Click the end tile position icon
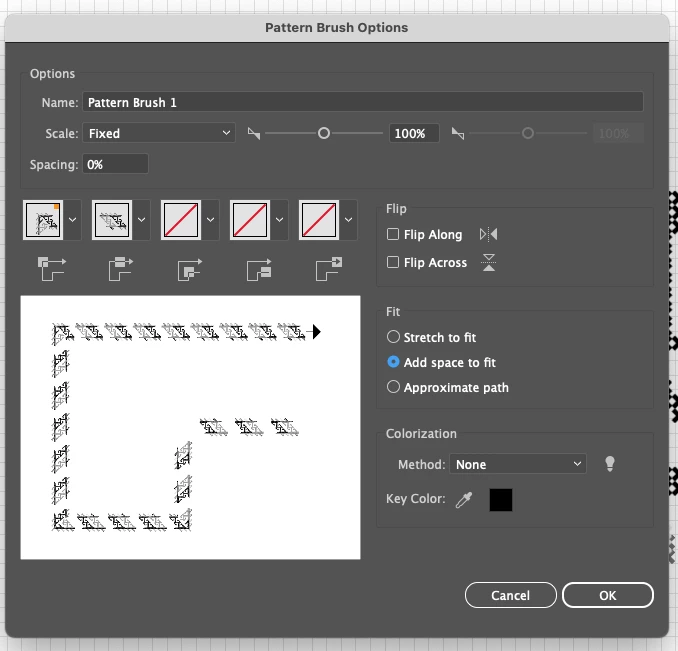 coord(329,269)
